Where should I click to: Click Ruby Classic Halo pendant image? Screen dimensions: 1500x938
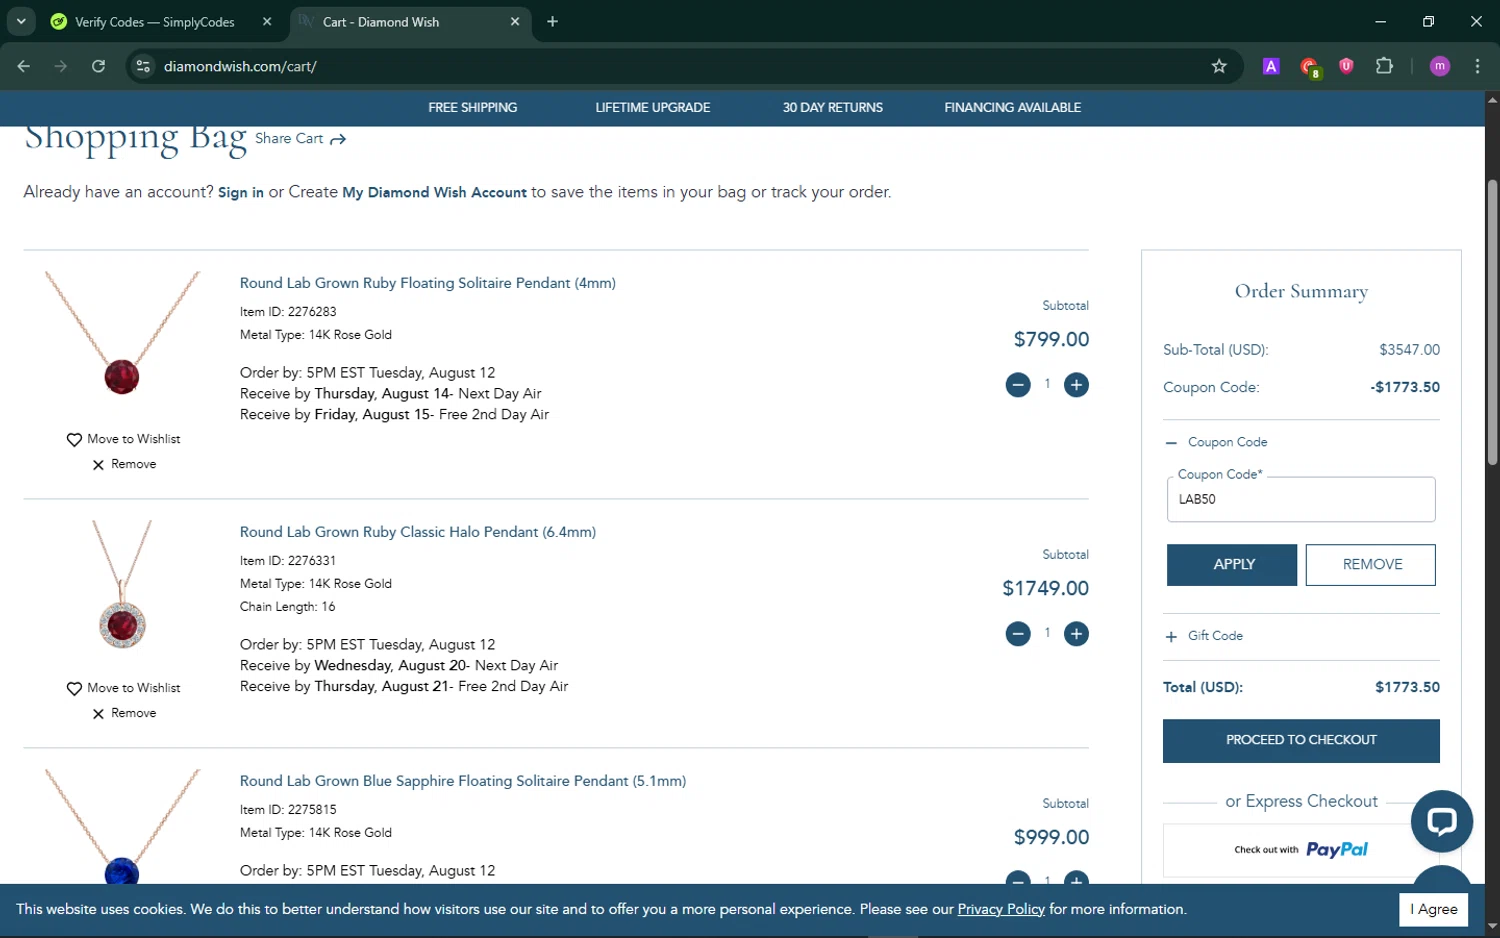coord(122,584)
